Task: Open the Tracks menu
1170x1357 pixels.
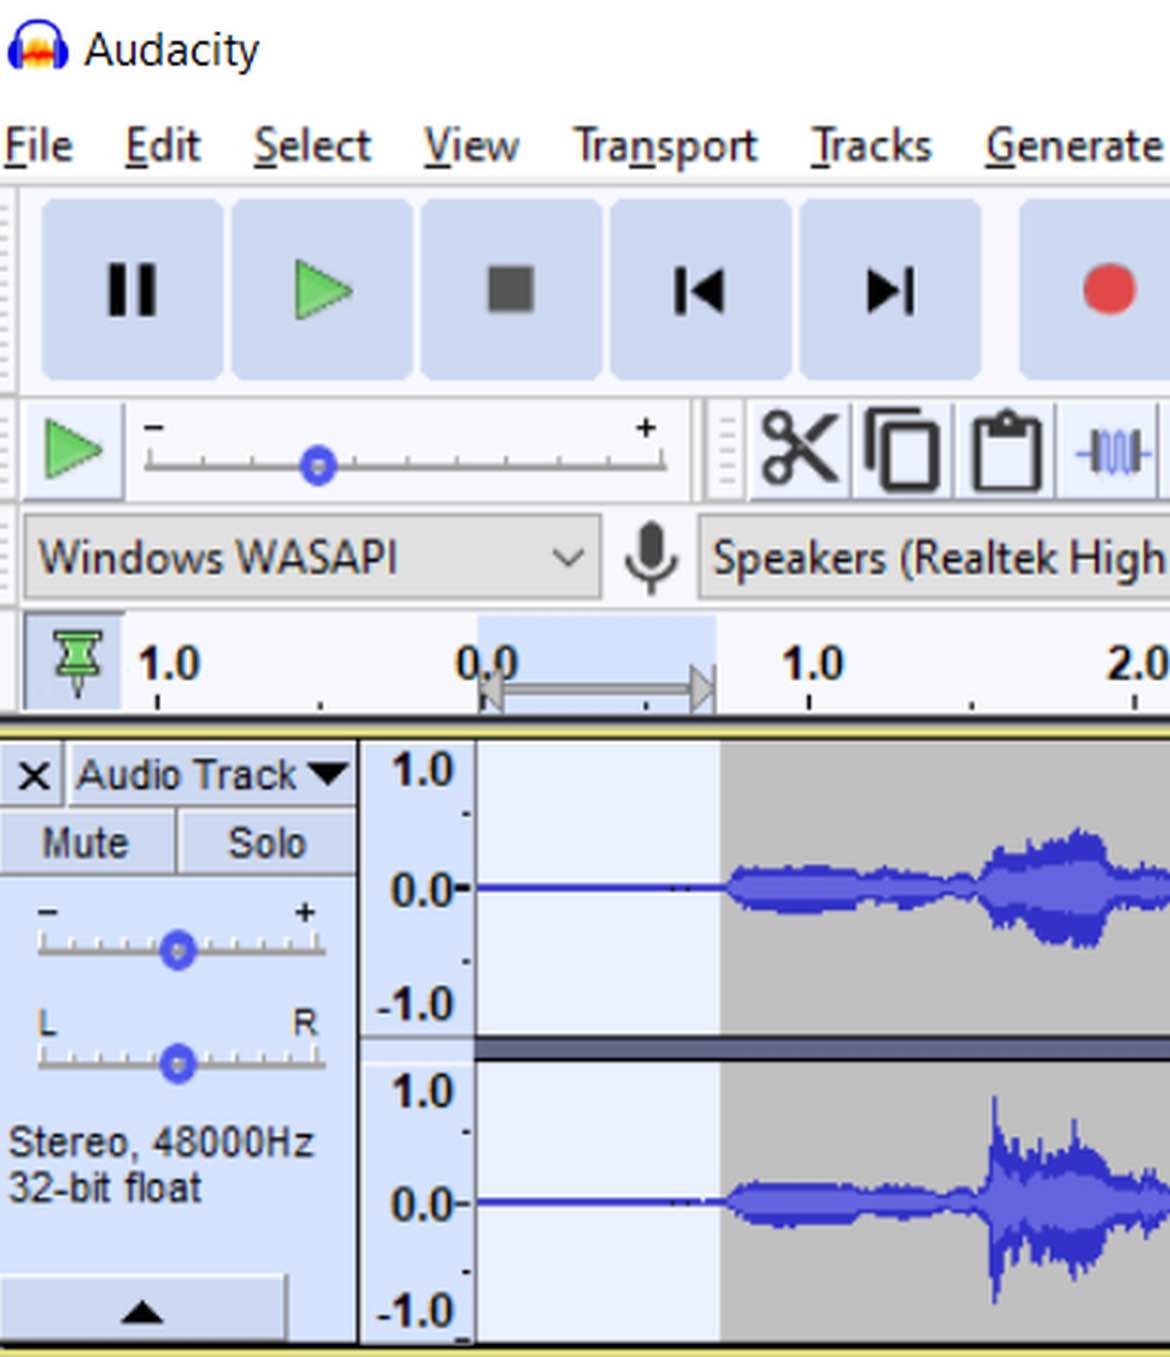Action: click(871, 146)
